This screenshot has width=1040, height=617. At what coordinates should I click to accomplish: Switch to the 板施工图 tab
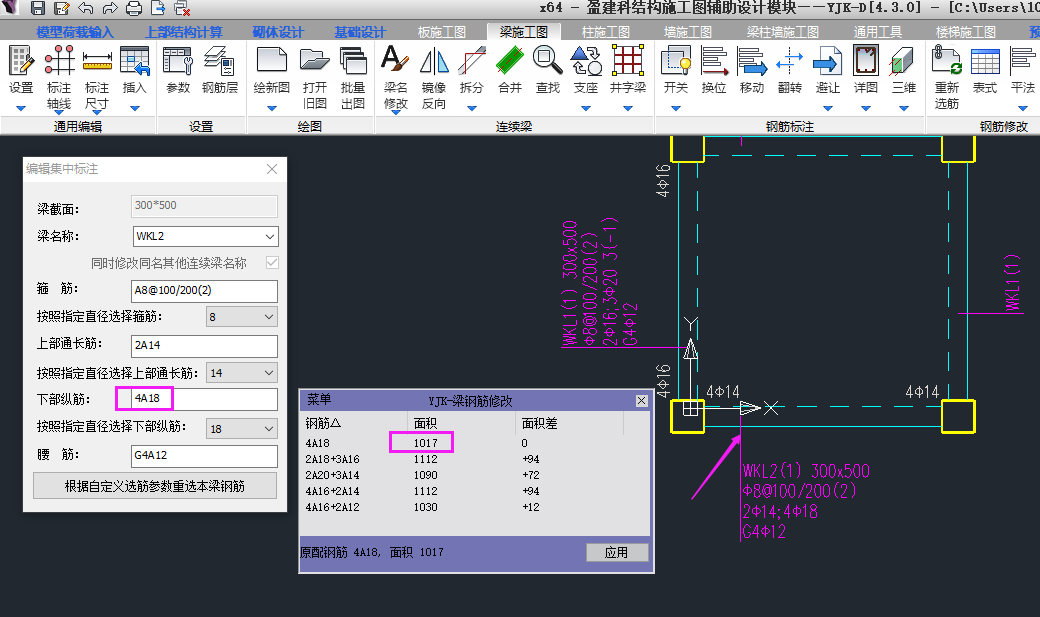[x=442, y=32]
